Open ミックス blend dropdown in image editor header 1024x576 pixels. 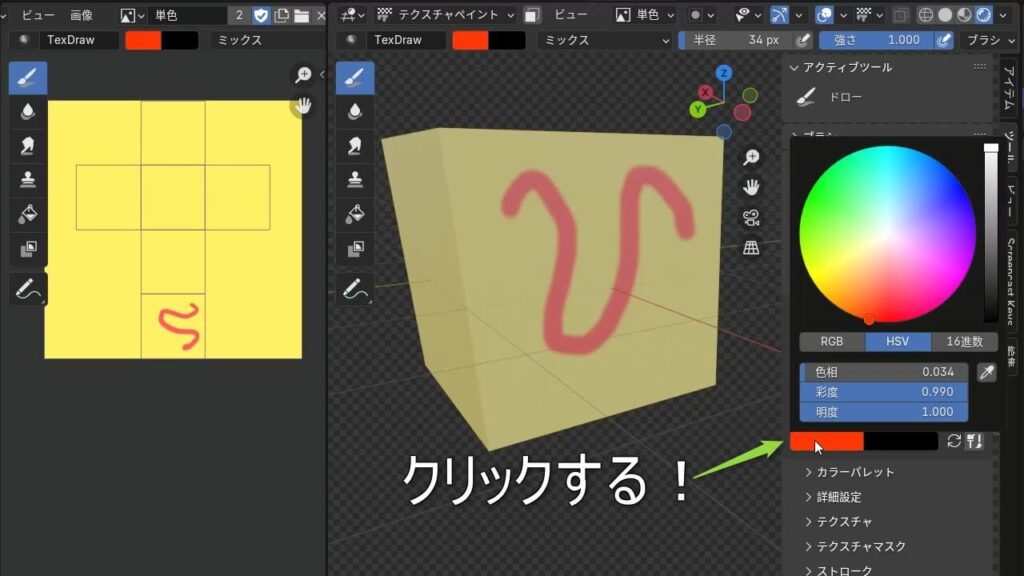[268, 40]
